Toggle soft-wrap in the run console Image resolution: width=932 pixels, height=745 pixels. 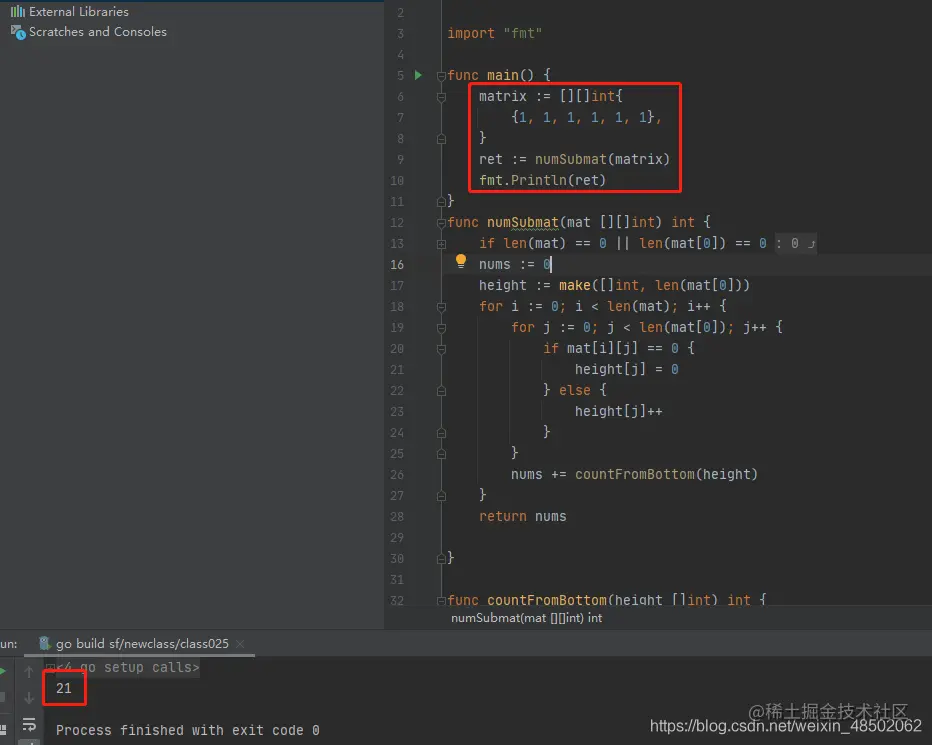click(x=29, y=724)
